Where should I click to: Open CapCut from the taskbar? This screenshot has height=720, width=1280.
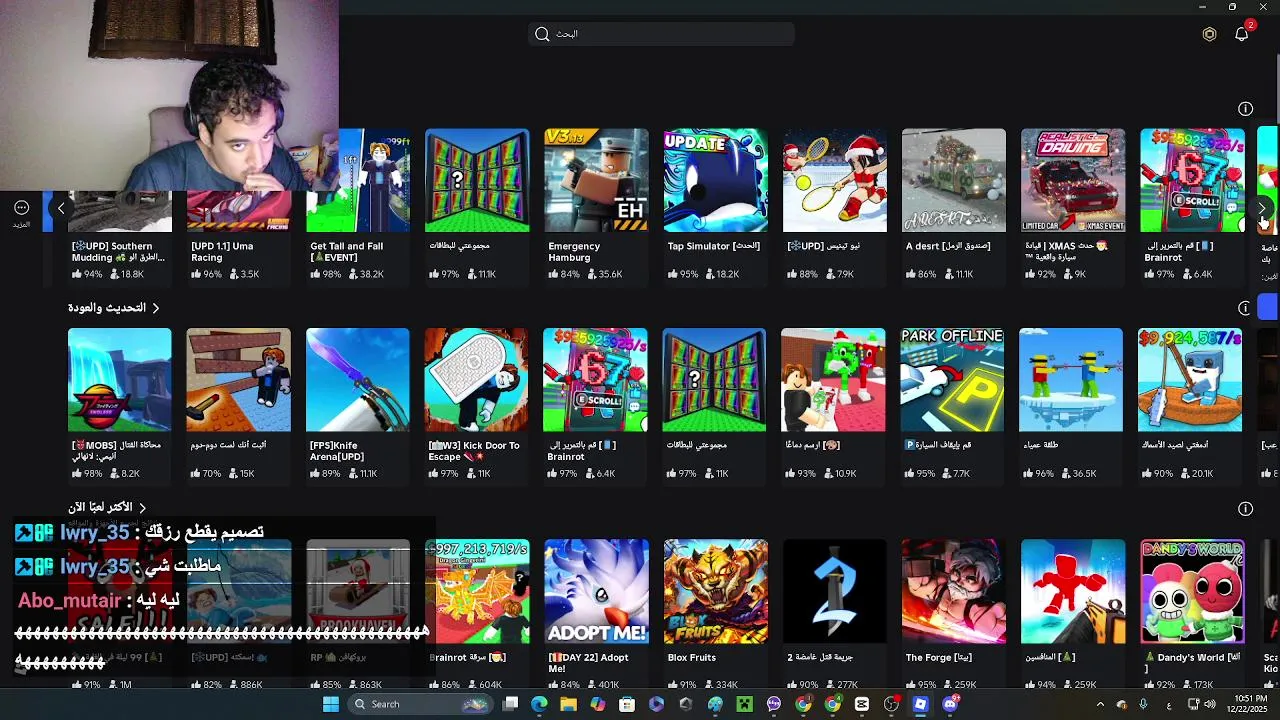point(862,704)
